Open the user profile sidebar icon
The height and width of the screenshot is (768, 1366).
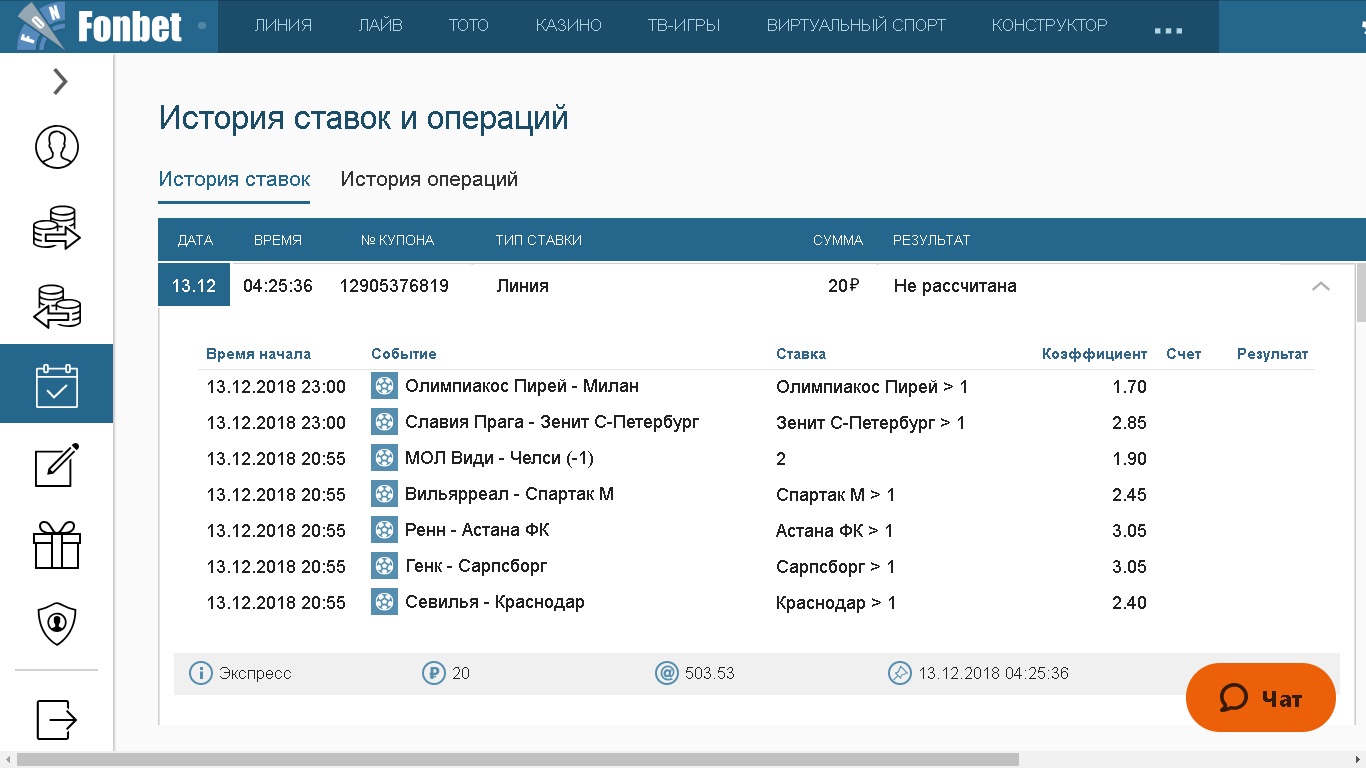click(57, 147)
